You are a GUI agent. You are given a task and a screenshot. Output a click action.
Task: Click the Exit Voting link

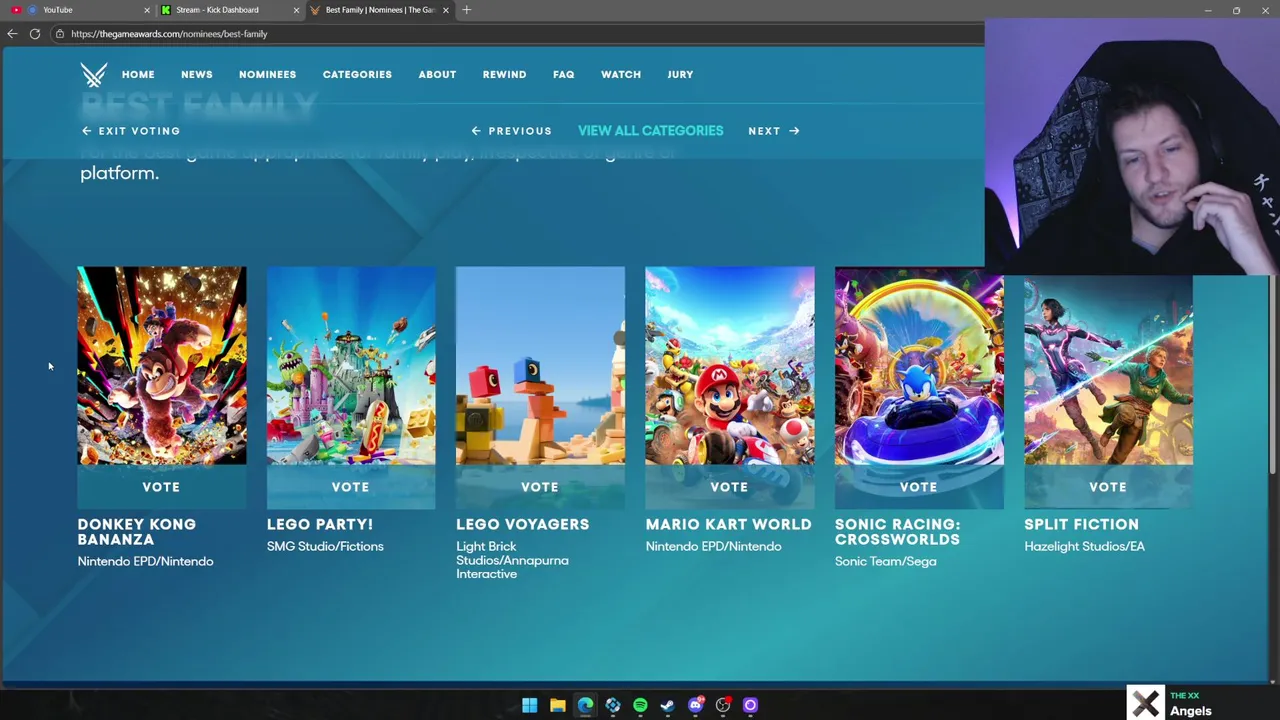[x=131, y=131]
